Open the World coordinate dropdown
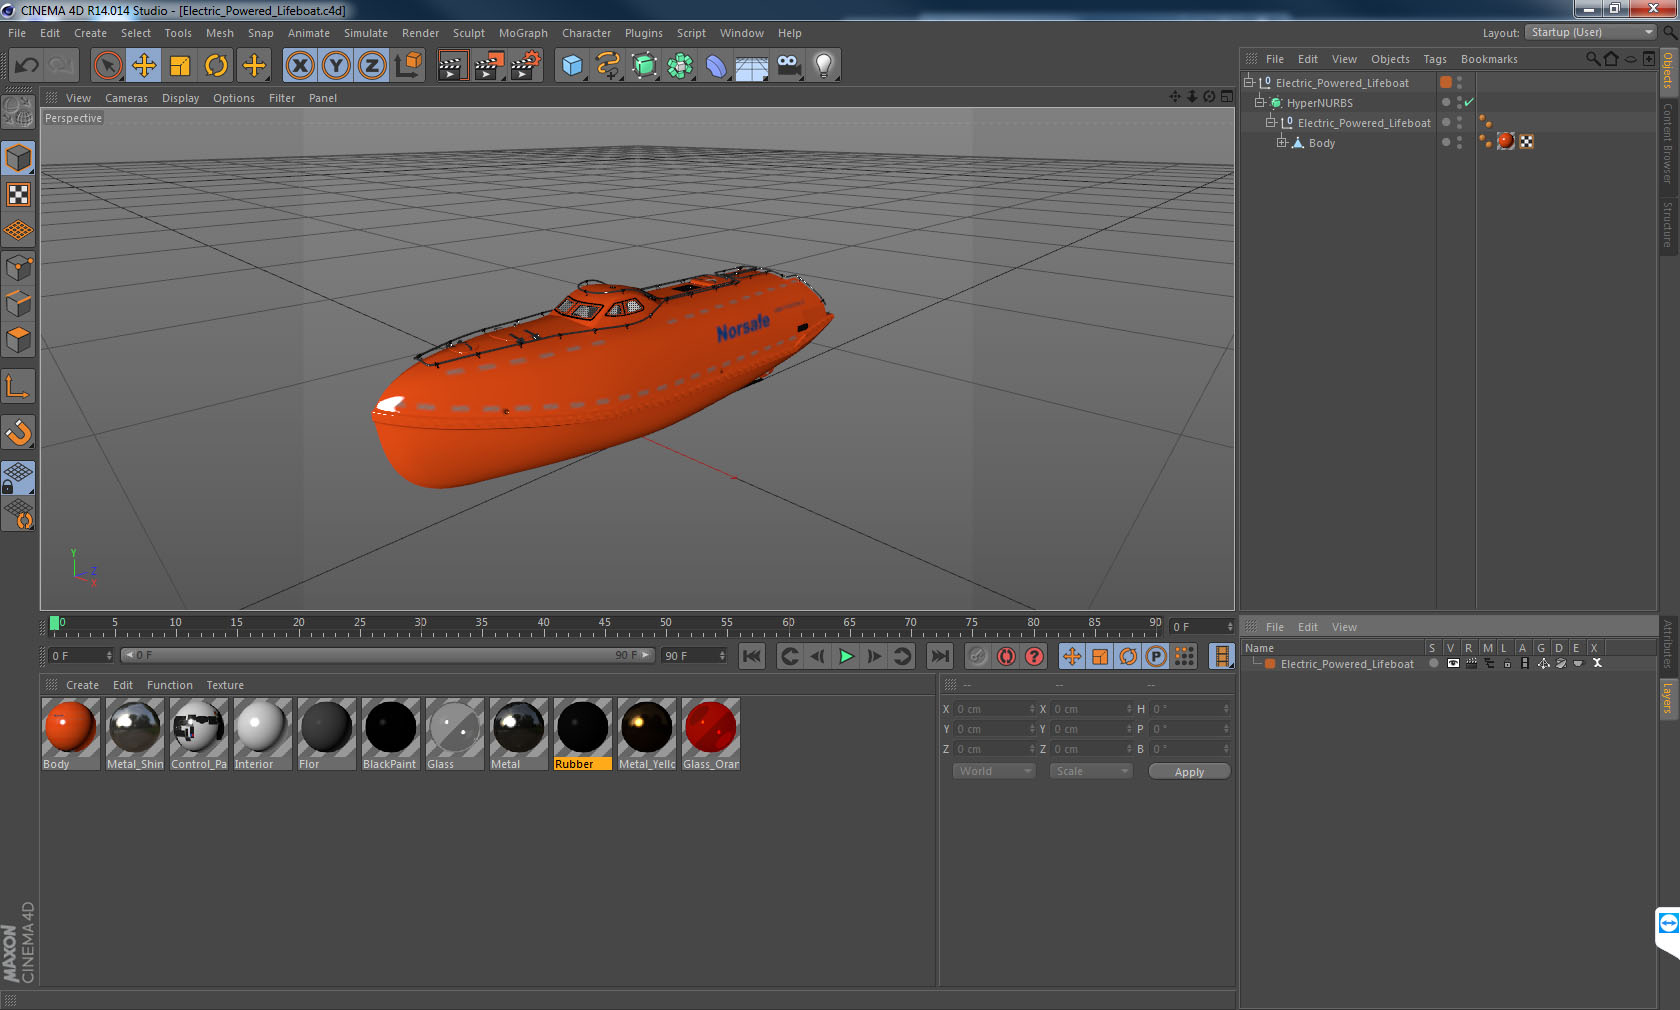The image size is (1680, 1010). pos(993,771)
